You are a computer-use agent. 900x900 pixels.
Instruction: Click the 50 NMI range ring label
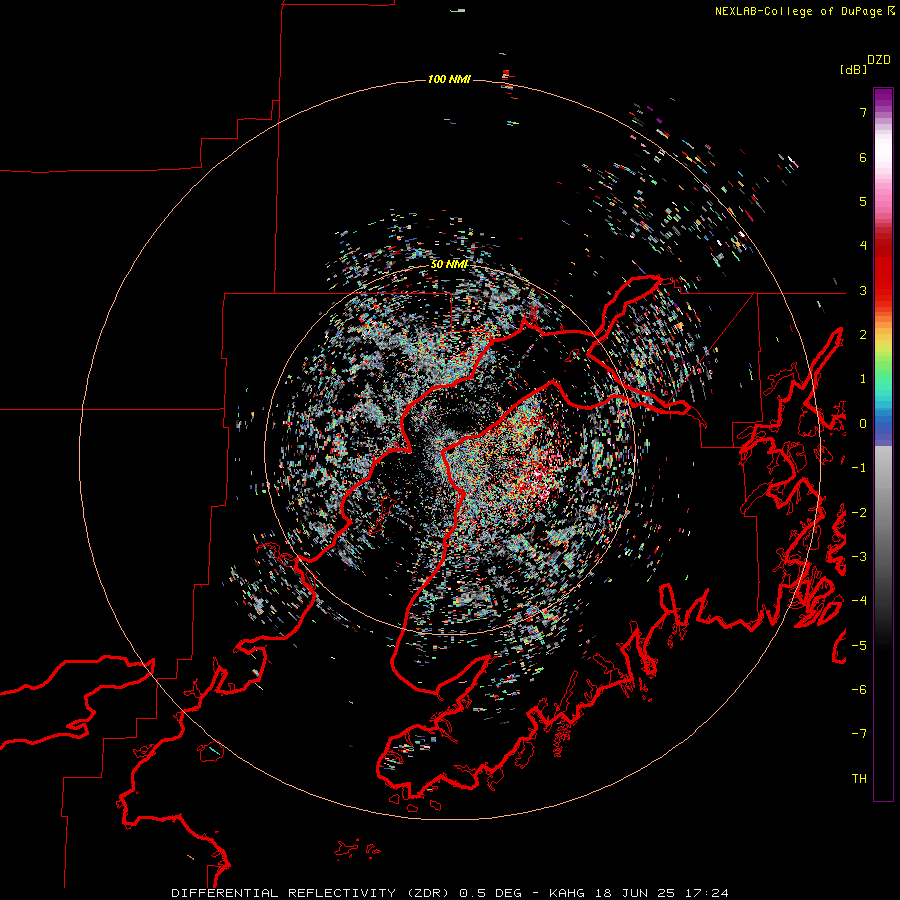(x=449, y=264)
